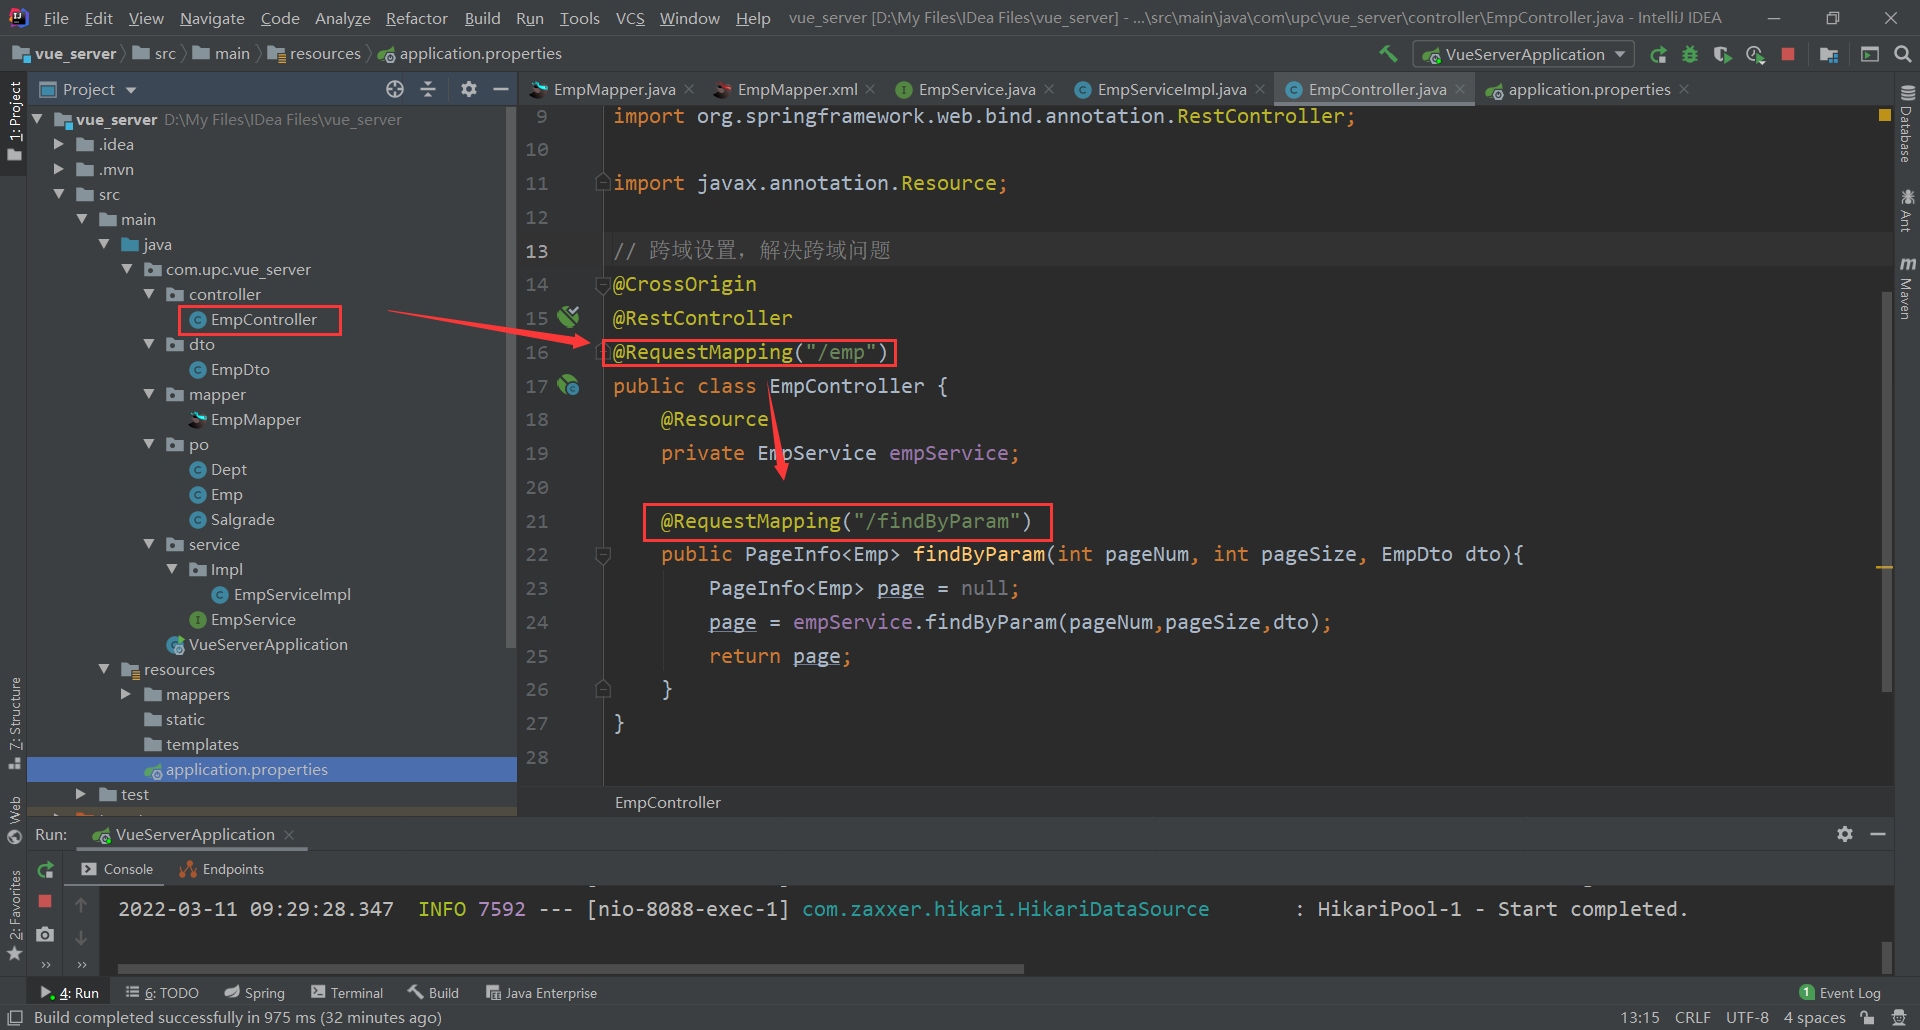1920x1030 pixels.
Task: Switch to EmpServiceImpl.java tab
Action: point(1171,89)
